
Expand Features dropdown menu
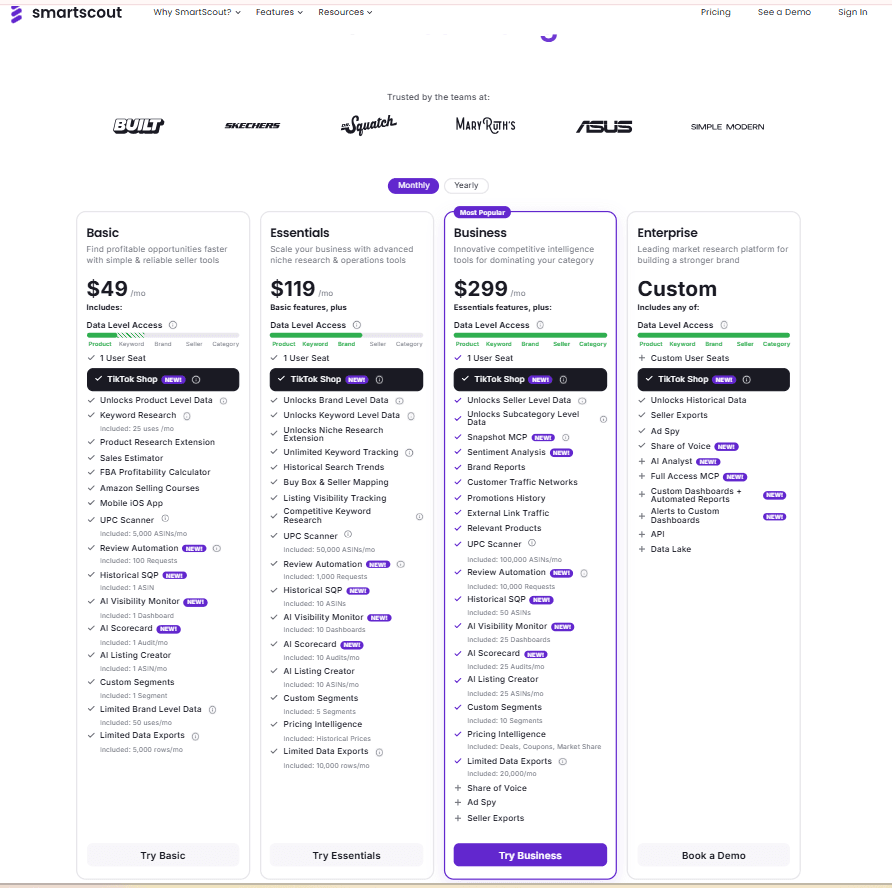point(279,12)
